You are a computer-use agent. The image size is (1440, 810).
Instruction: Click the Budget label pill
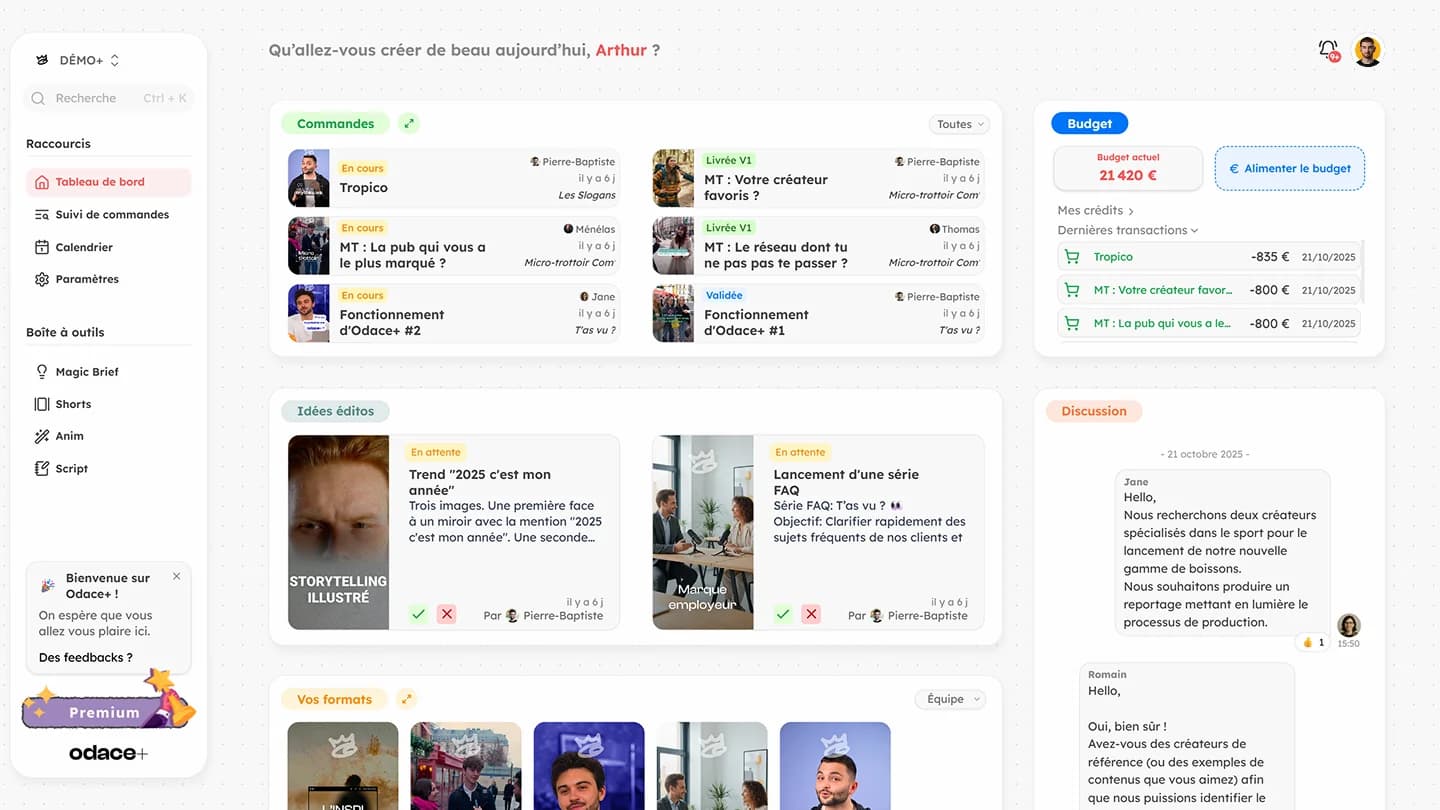point(1089,124)
